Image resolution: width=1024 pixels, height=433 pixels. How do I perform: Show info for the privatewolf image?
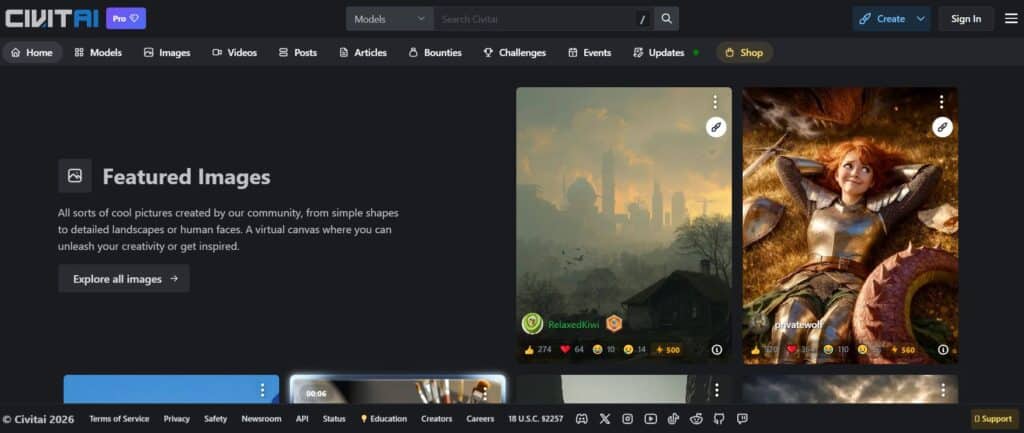coord(942,349)
